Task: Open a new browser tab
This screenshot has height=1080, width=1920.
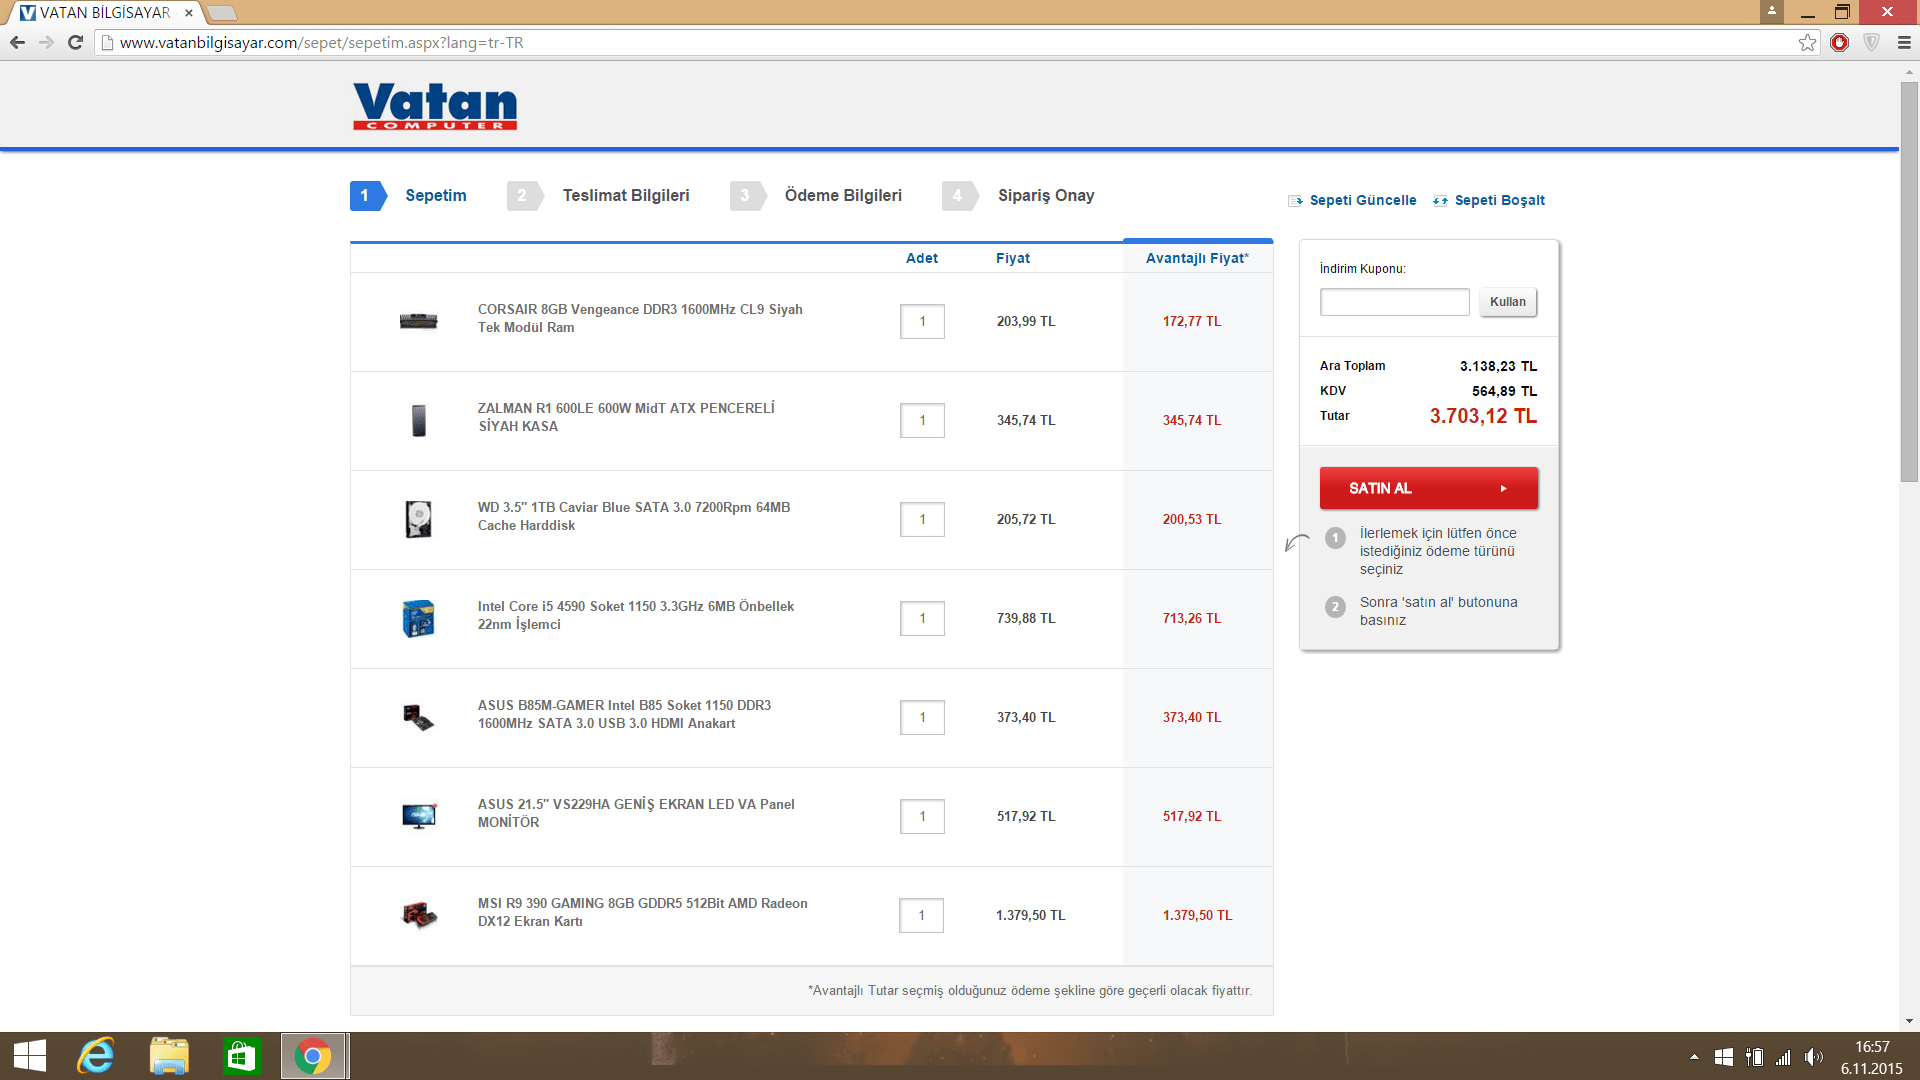Action: click(x=222, y=13)
